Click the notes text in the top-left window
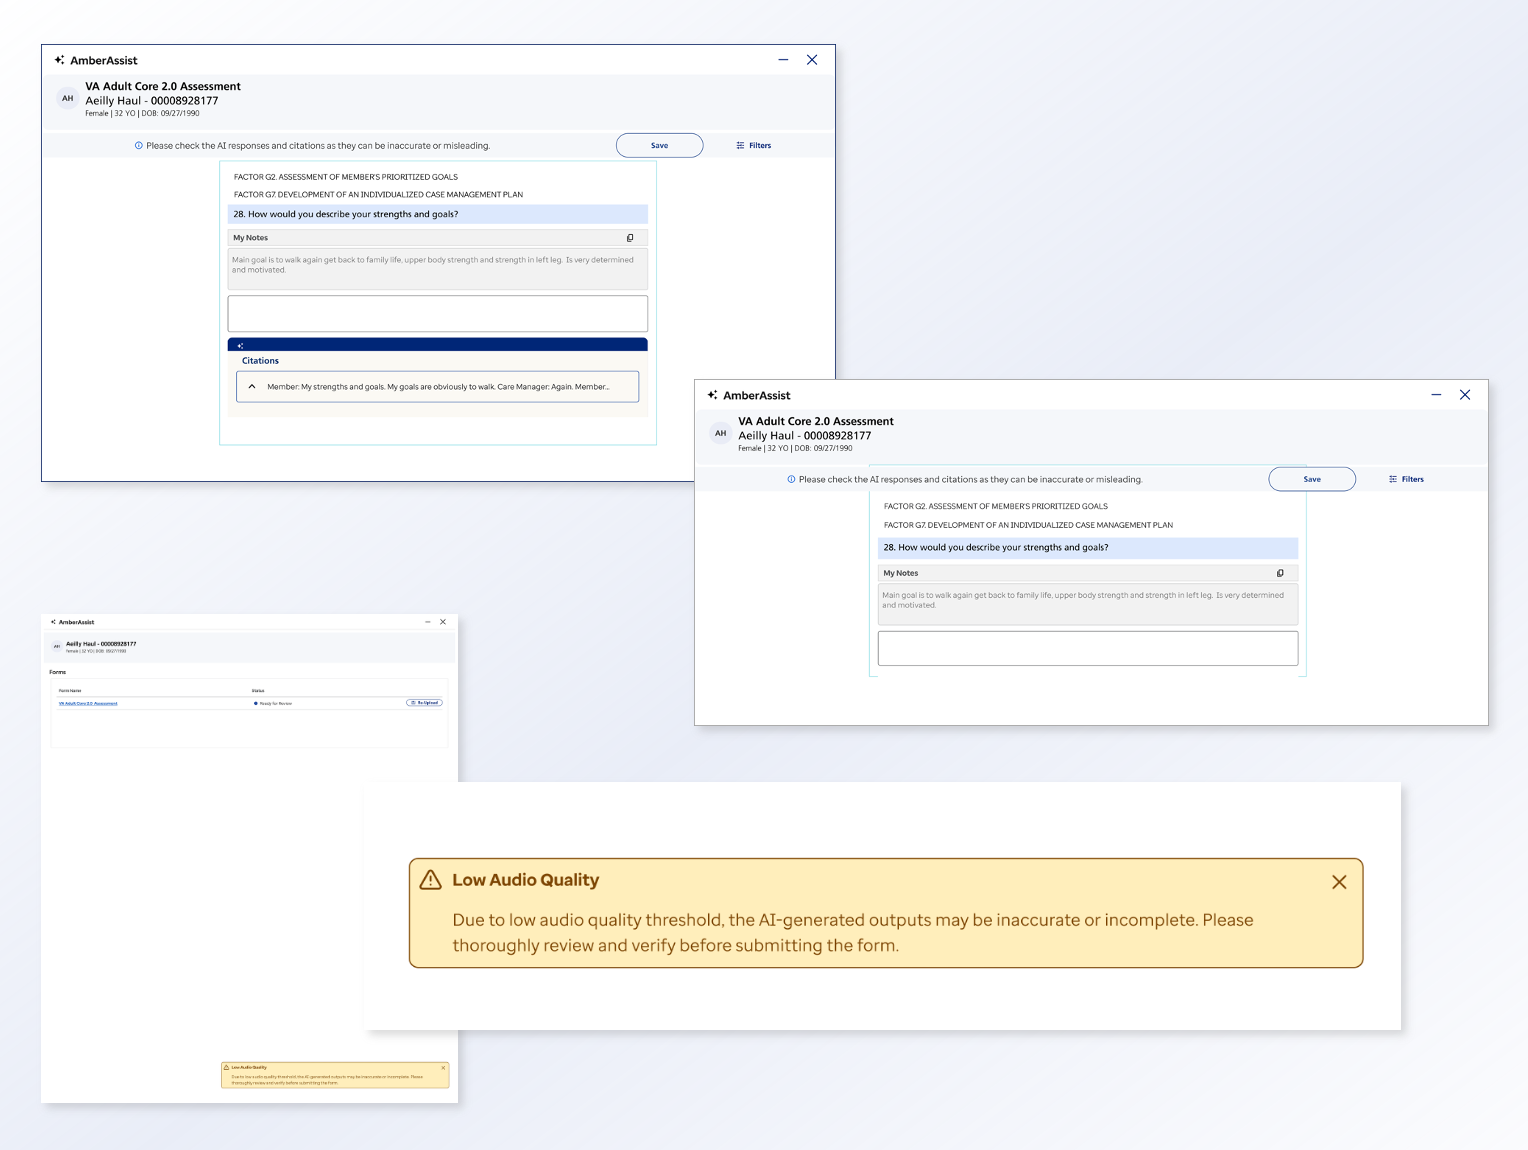 433,265
